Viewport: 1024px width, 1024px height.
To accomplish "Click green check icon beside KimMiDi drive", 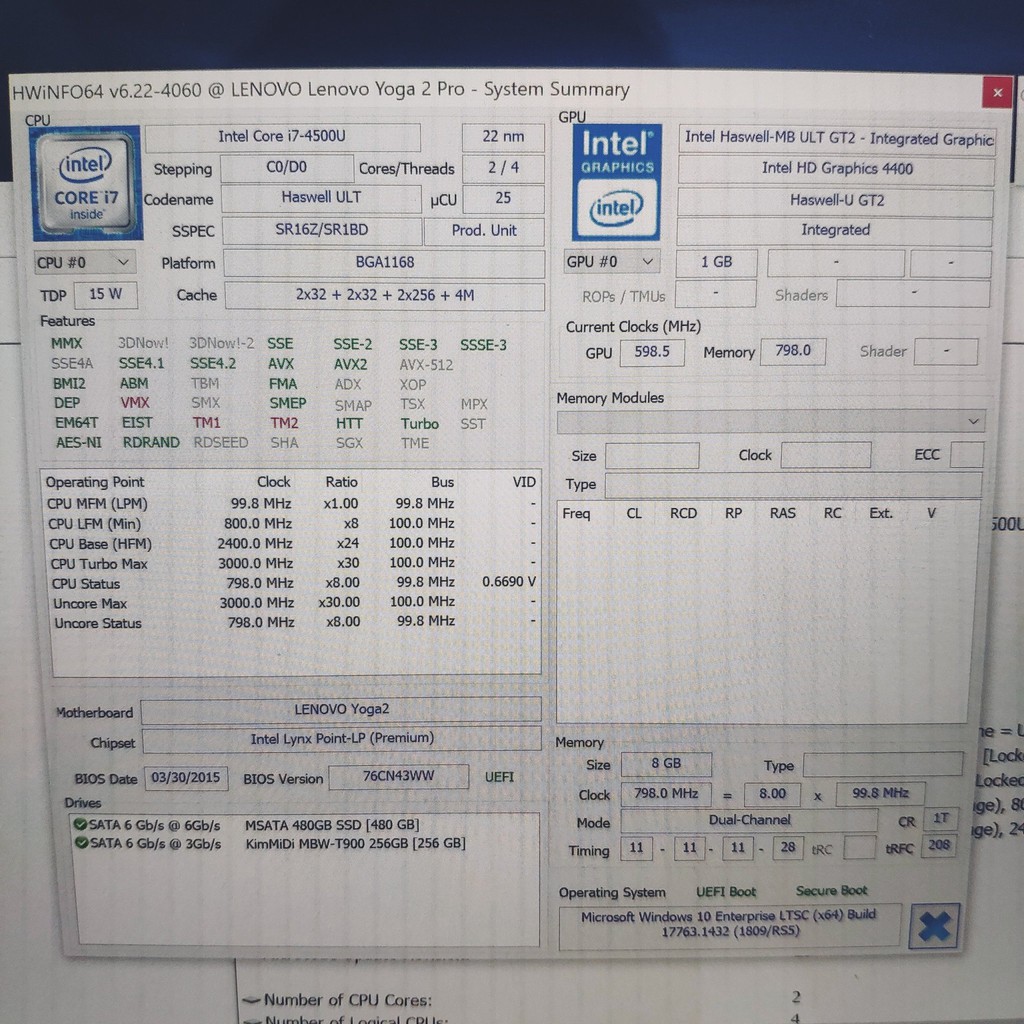I will click(x=79, y=844).
